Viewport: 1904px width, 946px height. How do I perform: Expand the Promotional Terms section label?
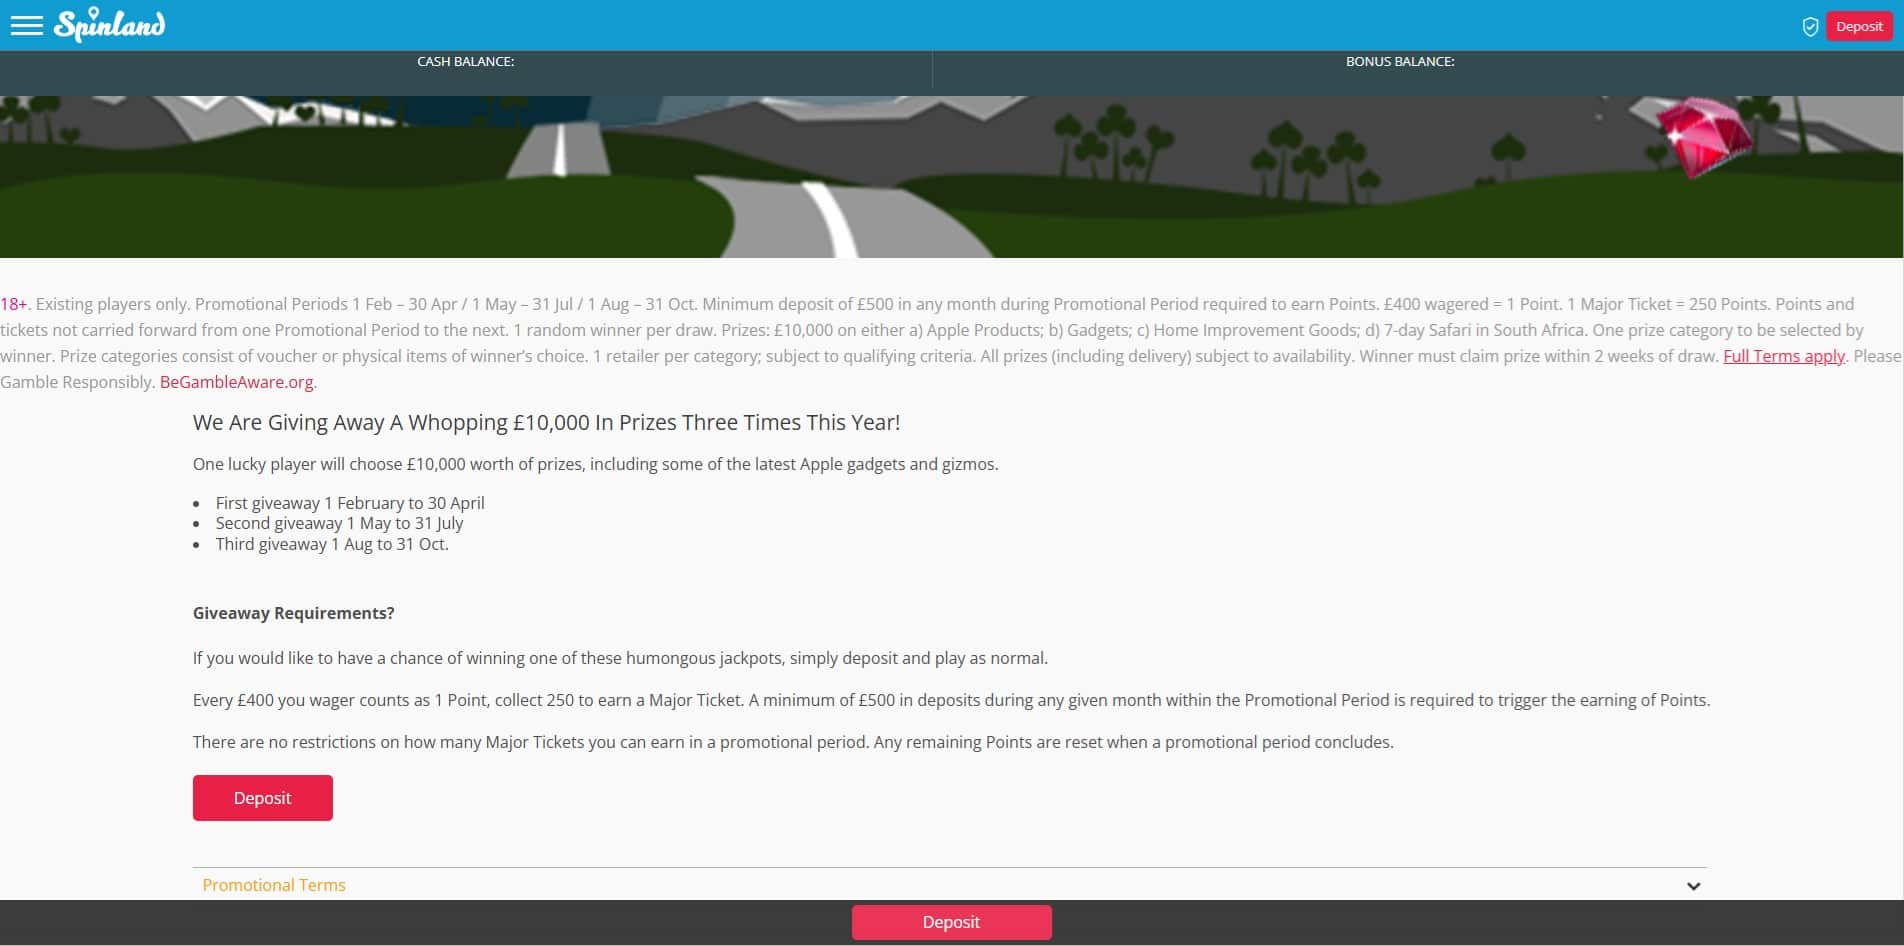pyautogui.click(x=274, y=885)
